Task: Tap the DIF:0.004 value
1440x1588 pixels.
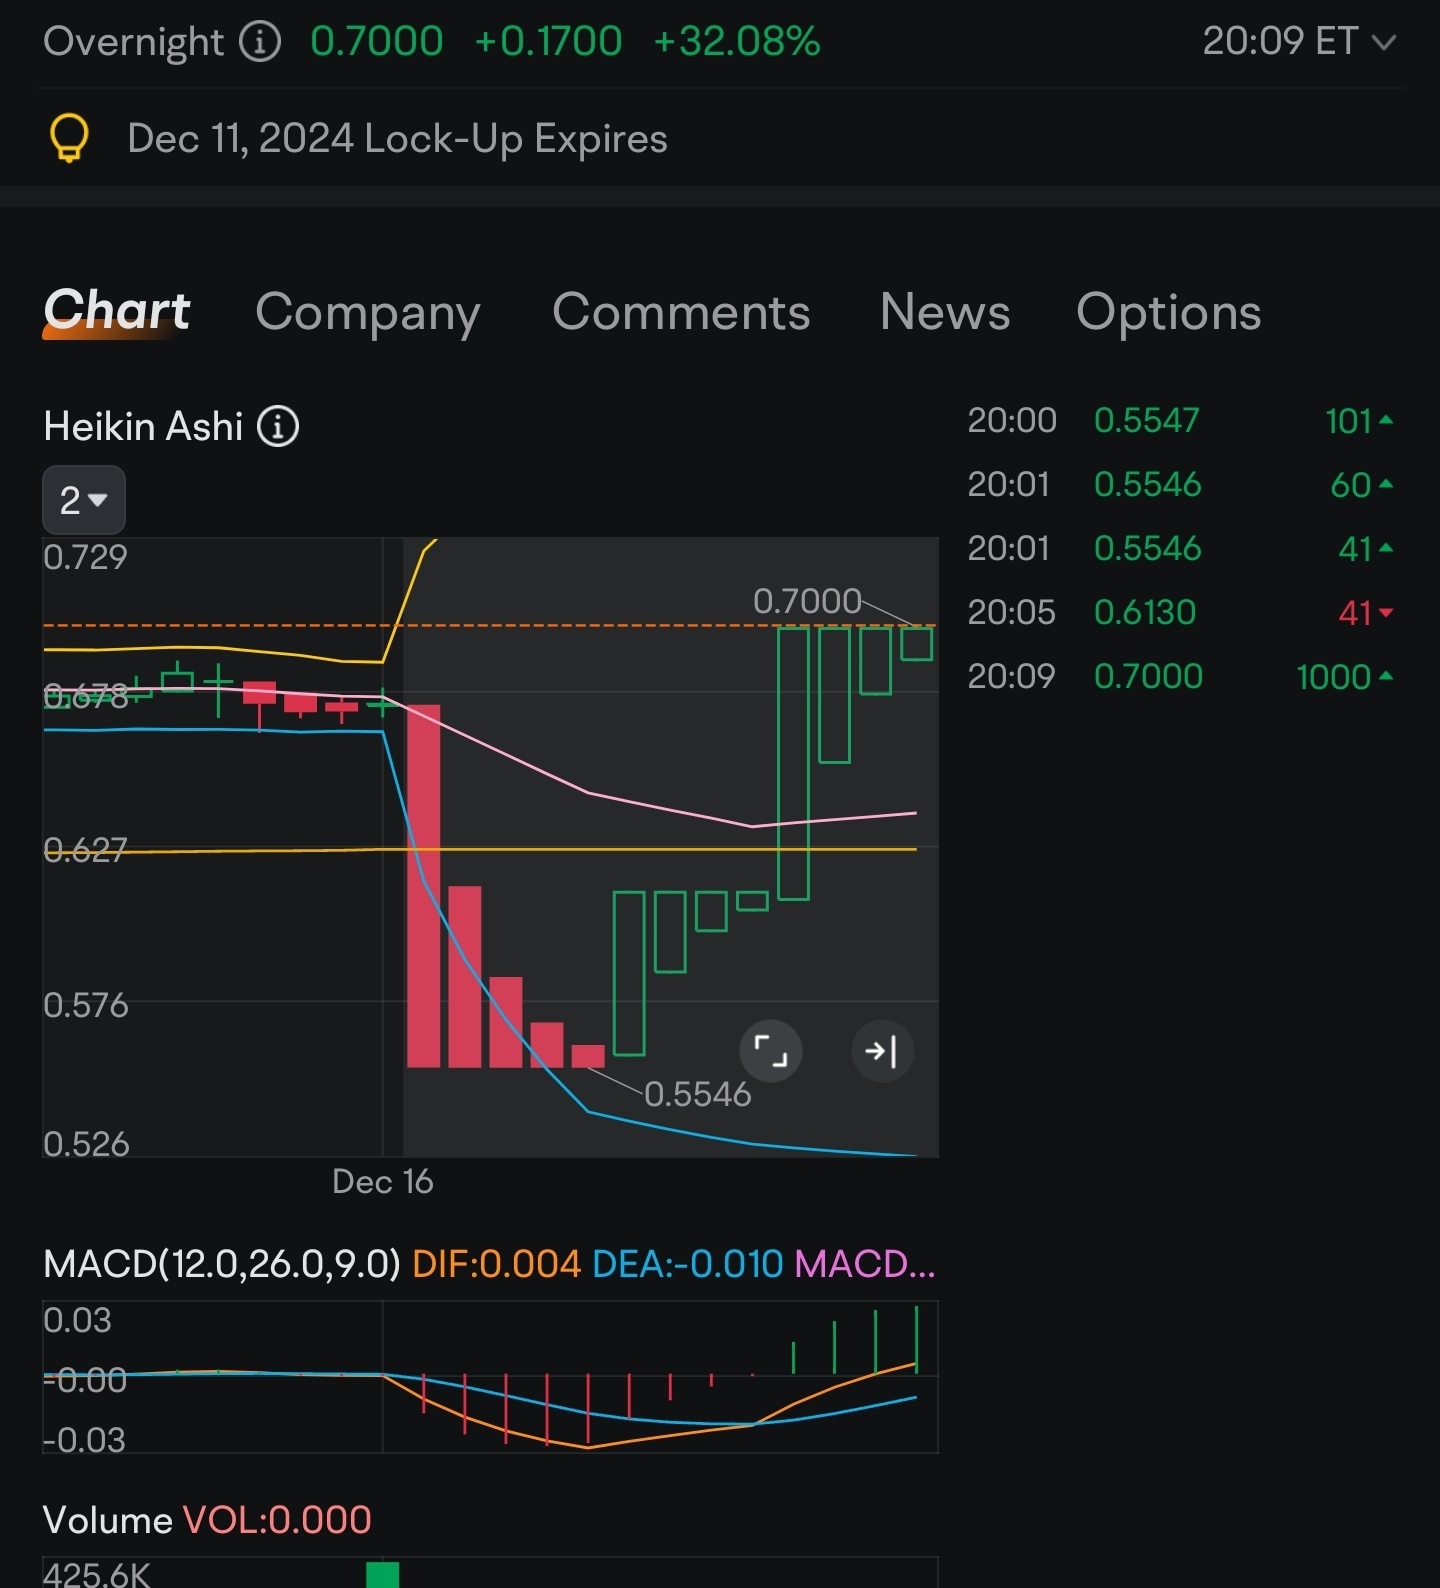Action: point(496,1264)
